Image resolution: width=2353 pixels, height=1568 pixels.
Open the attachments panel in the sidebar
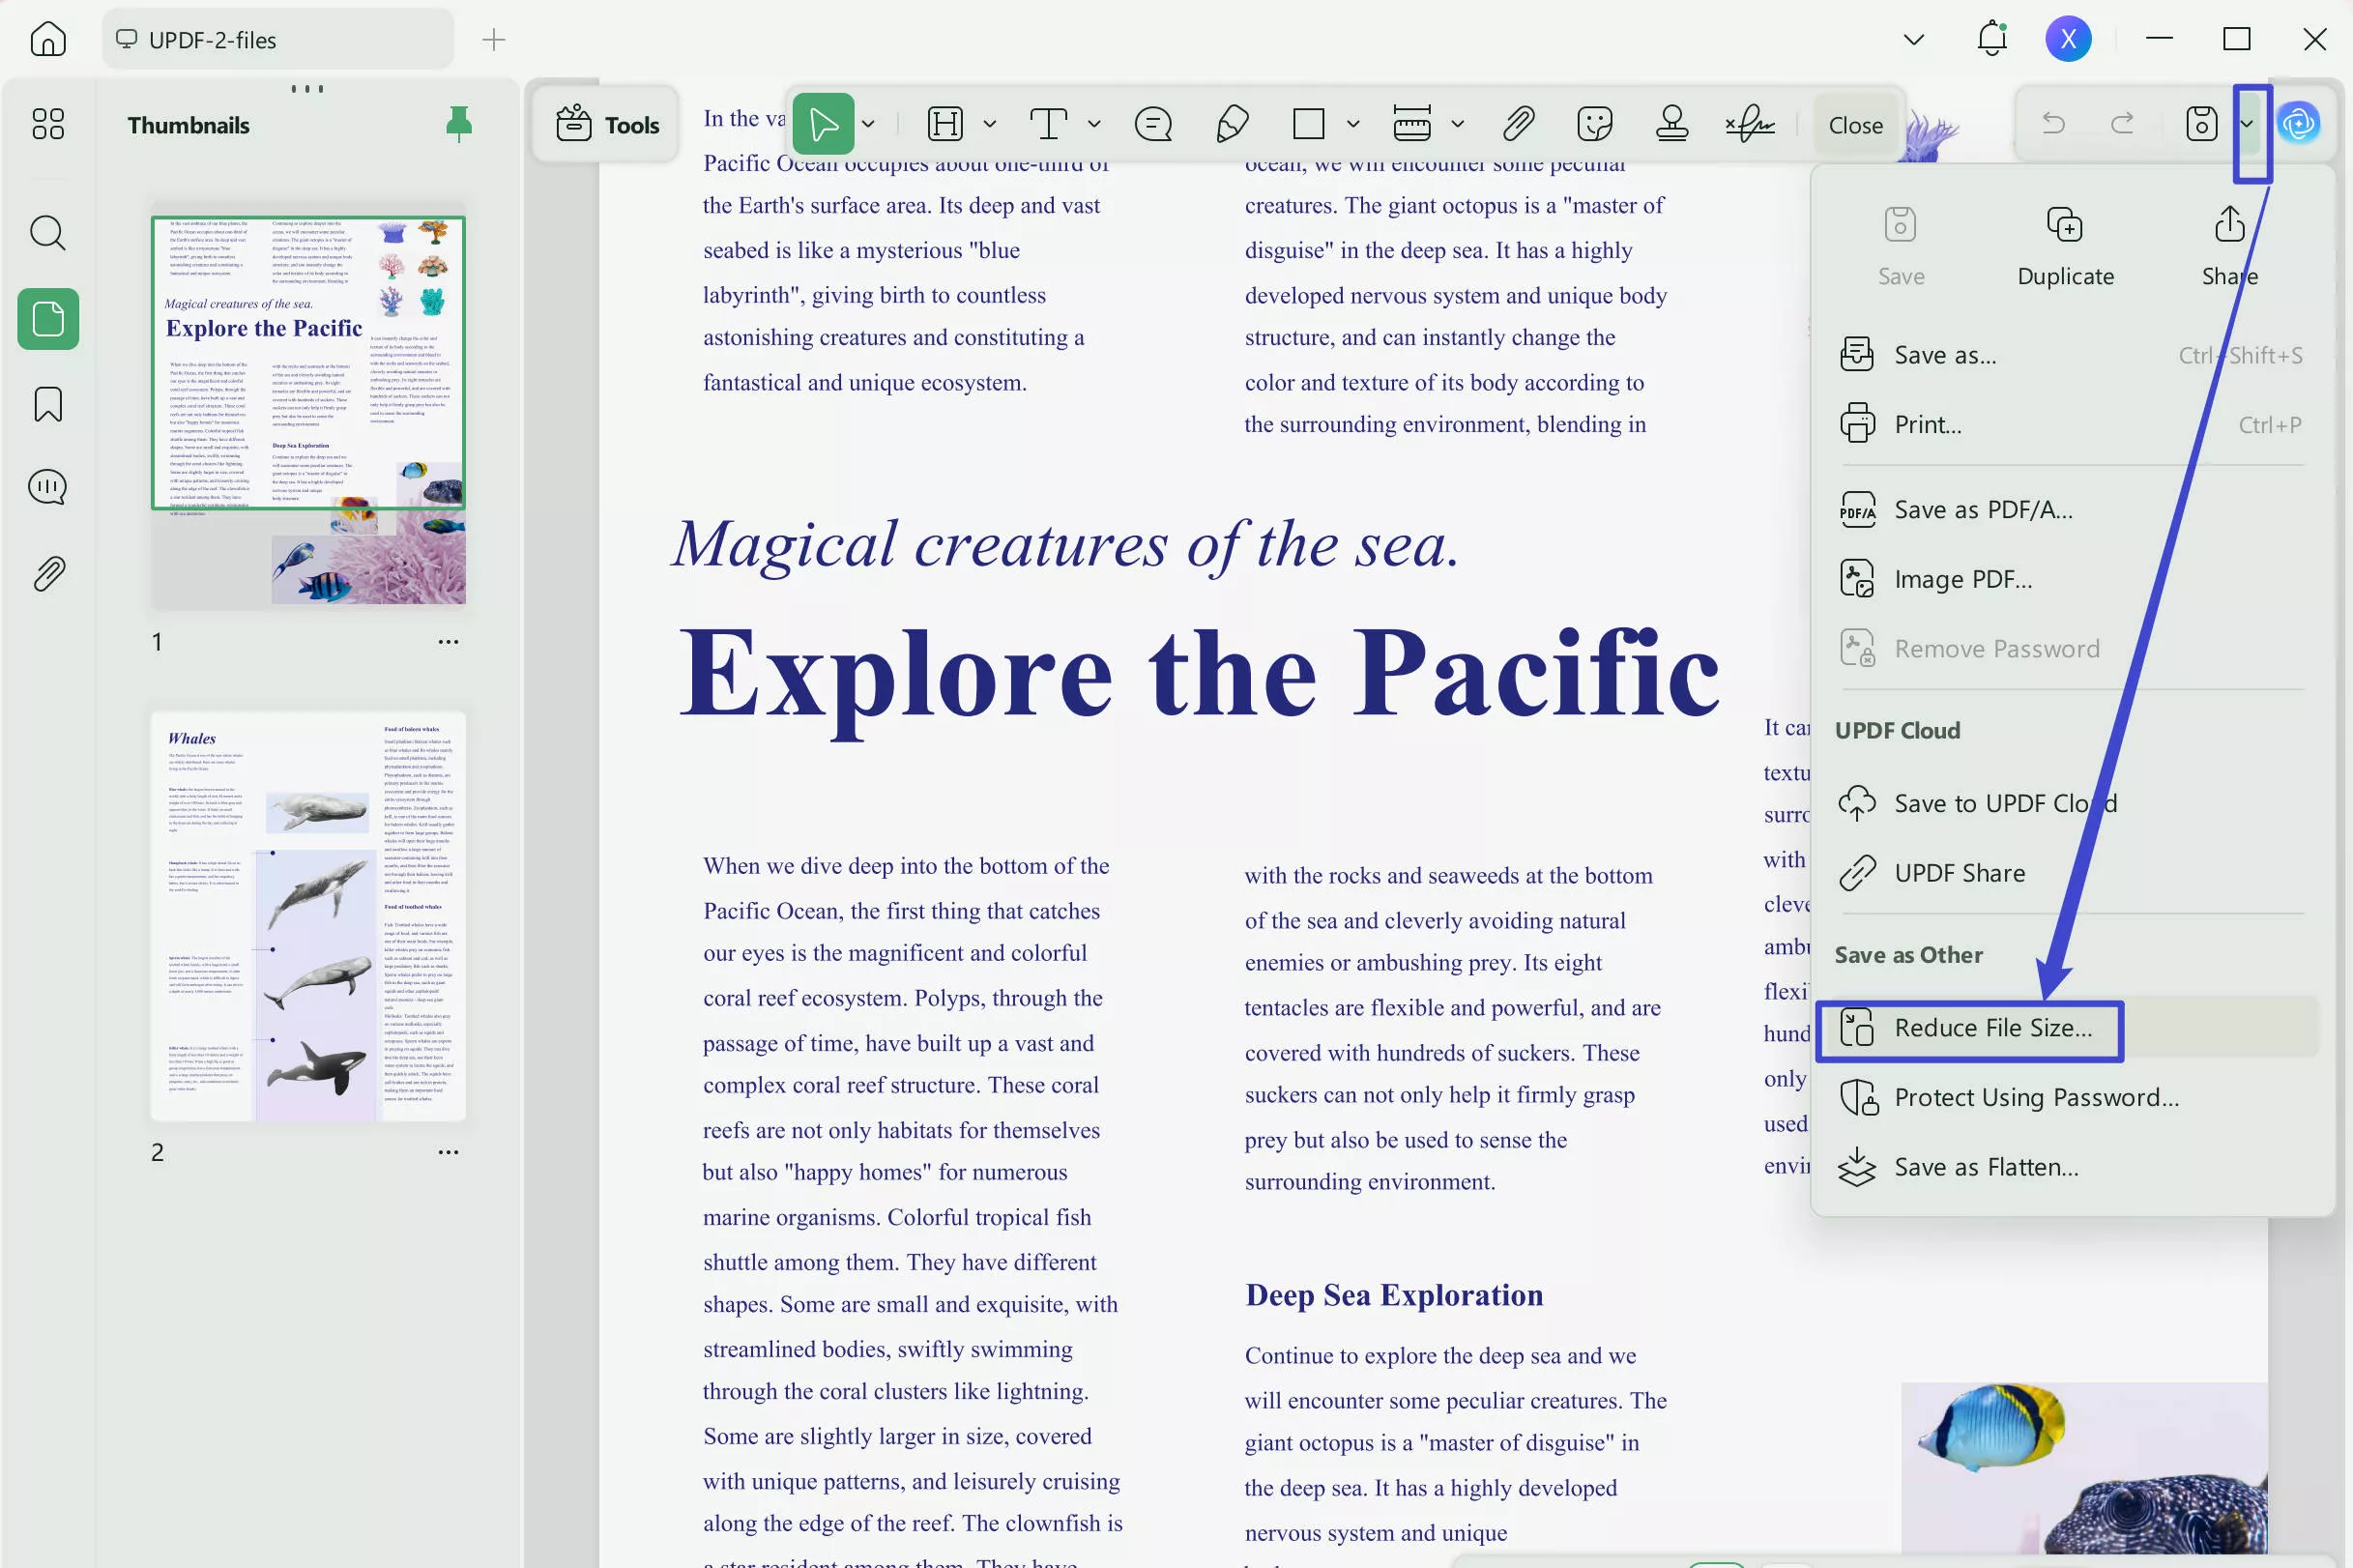tap(47, 573)
